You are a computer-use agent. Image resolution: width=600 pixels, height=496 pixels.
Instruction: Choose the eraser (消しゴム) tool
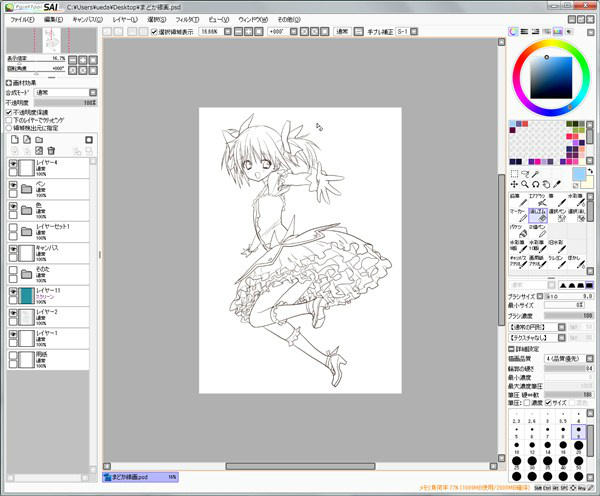(538, 215)
